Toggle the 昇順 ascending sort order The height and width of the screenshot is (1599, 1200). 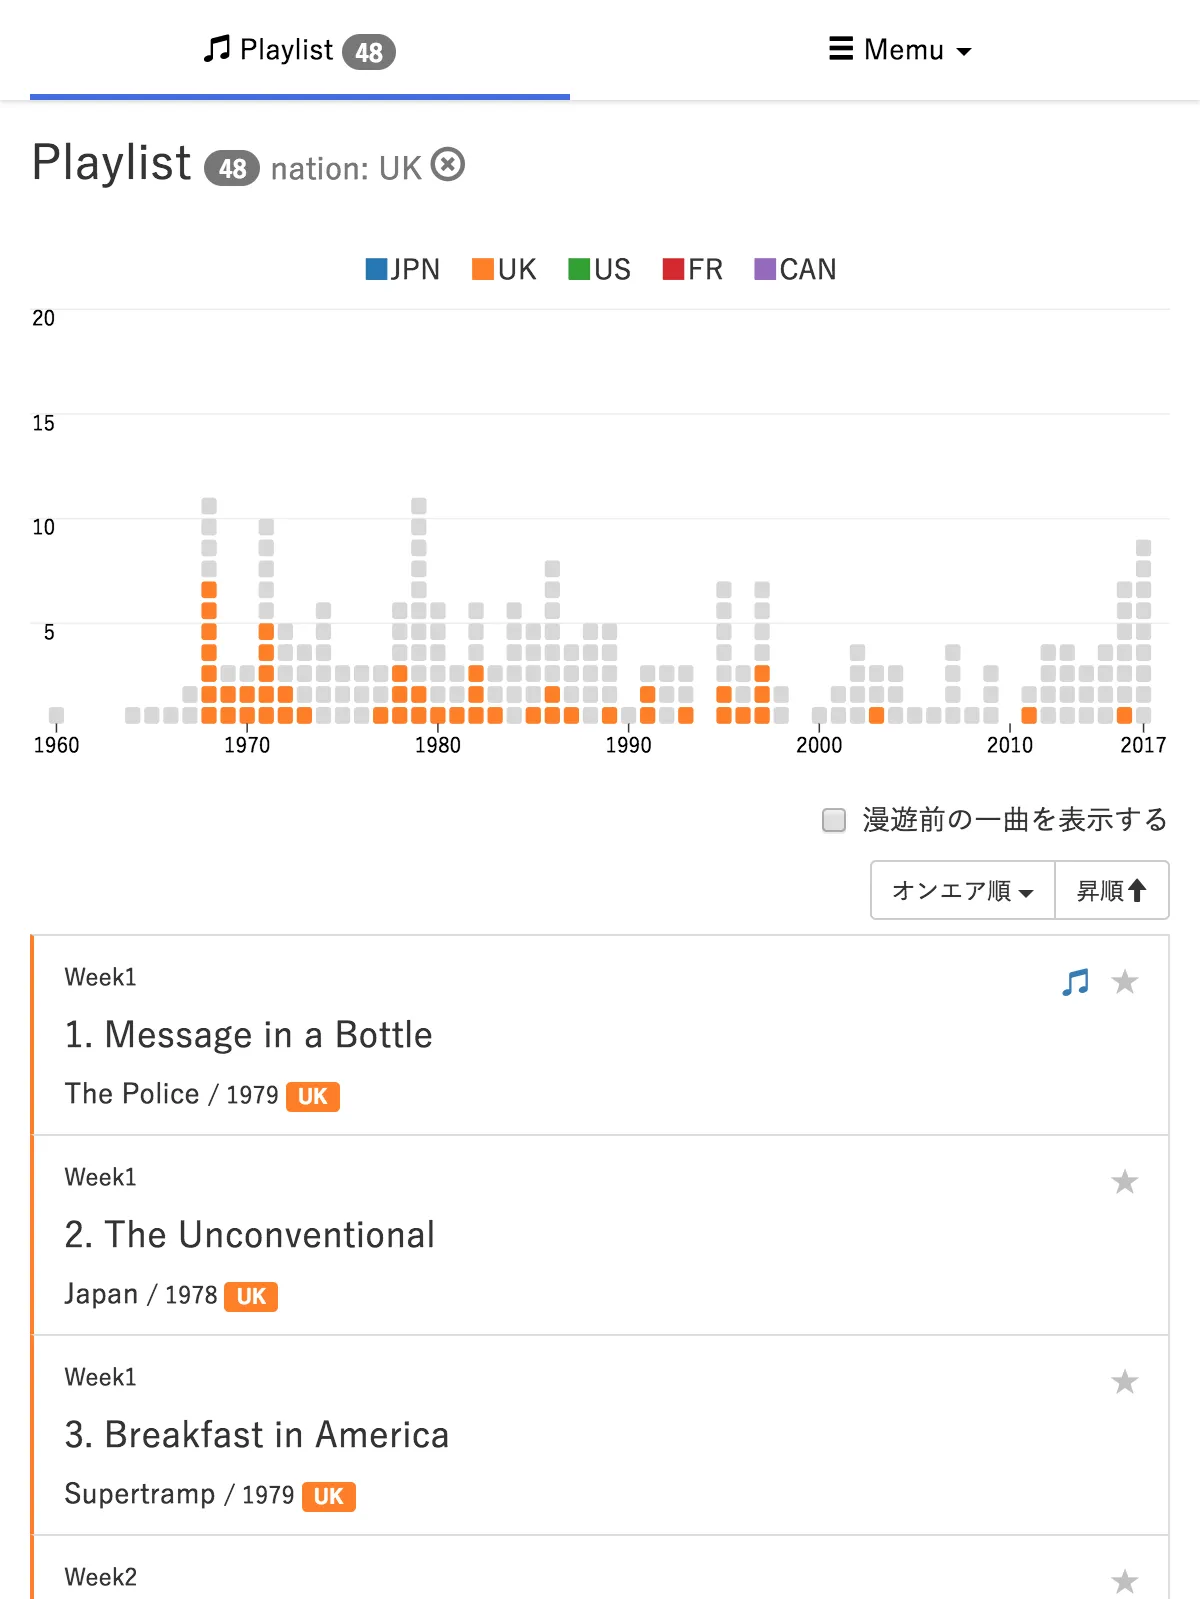tap(1111, 890)
